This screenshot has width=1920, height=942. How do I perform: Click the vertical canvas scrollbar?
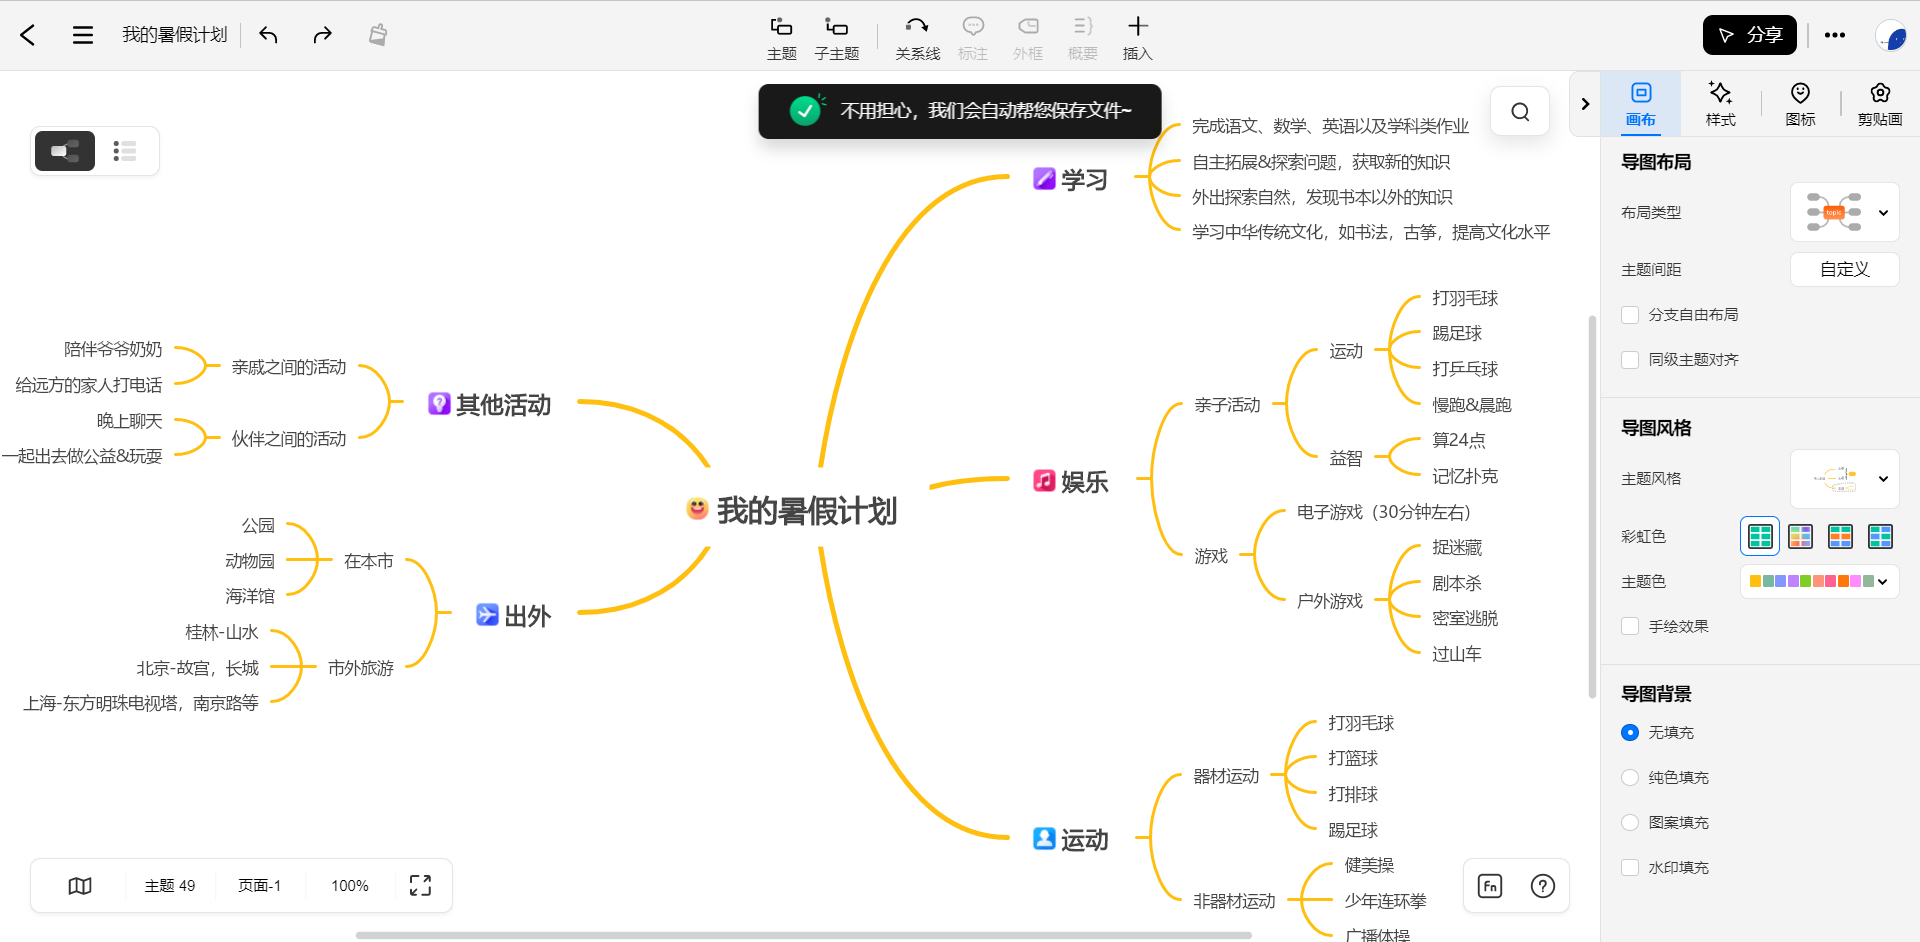[1593, 507]
